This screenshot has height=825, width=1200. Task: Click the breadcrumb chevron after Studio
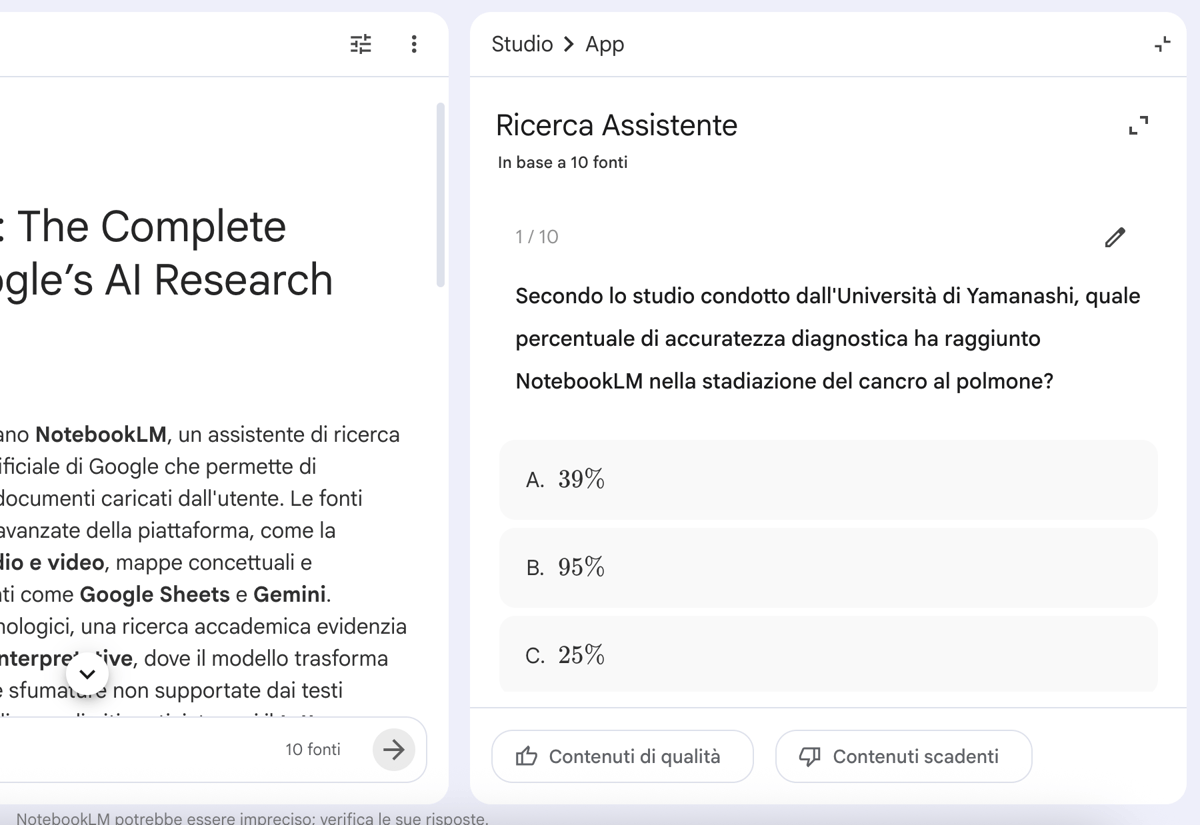(x=569, y=44)
